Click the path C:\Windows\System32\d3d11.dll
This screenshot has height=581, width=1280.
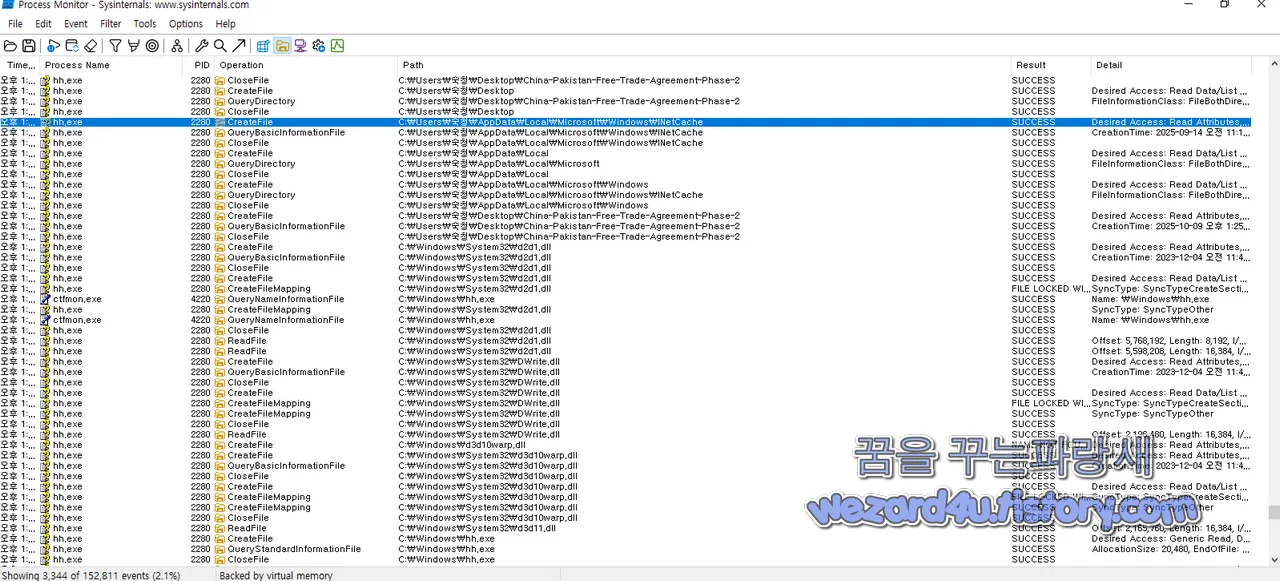pyautogui.click(x=477, y=528)
